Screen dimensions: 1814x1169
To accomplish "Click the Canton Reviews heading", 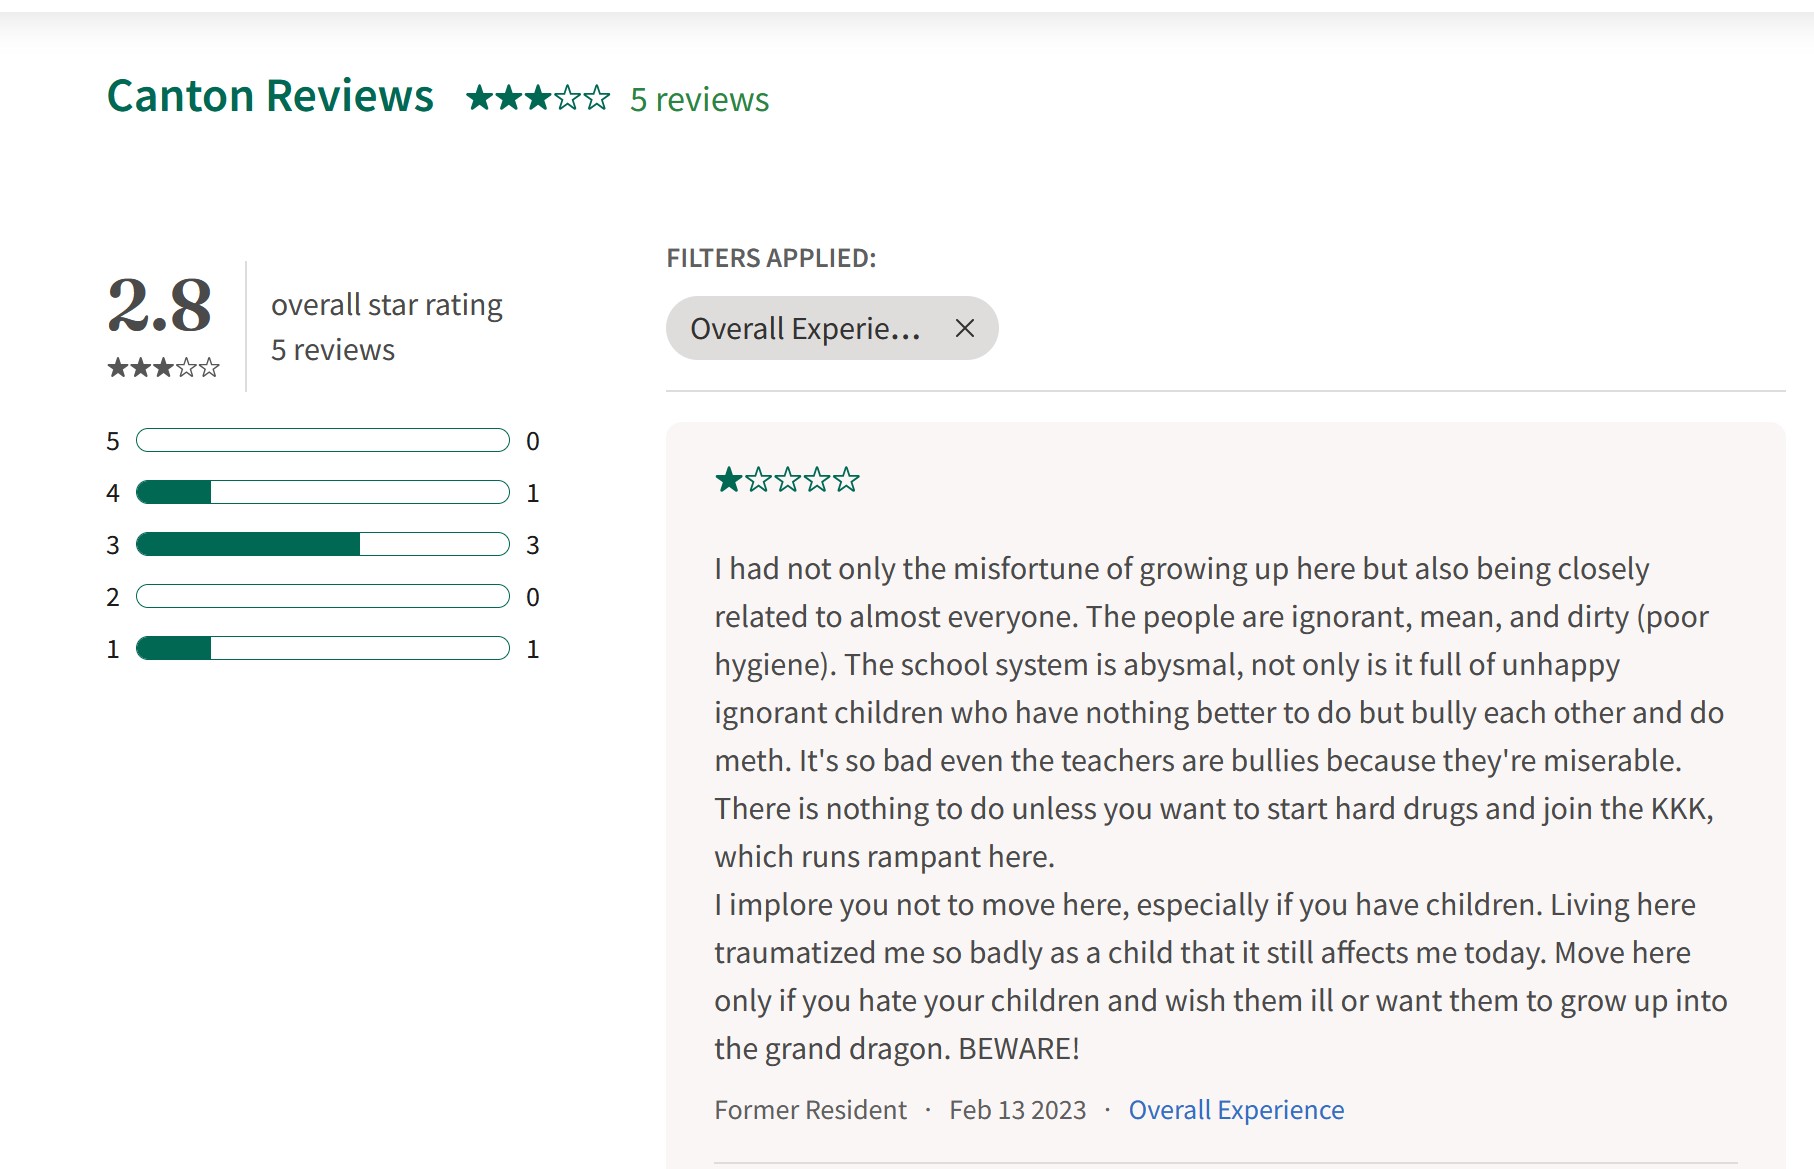I will click(270, 96).
